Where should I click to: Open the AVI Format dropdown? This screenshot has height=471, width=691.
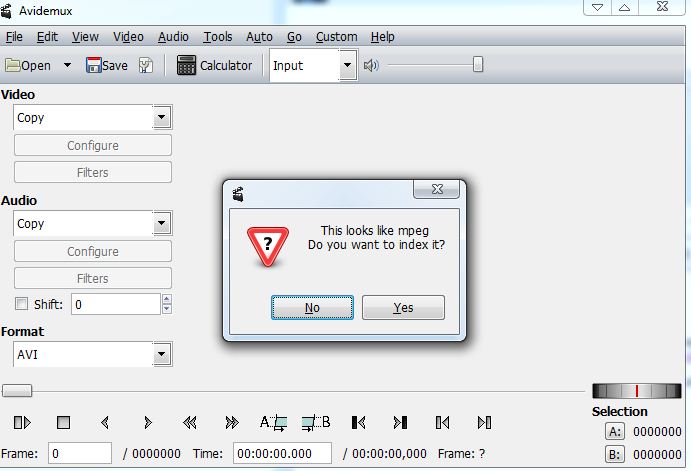162,354
